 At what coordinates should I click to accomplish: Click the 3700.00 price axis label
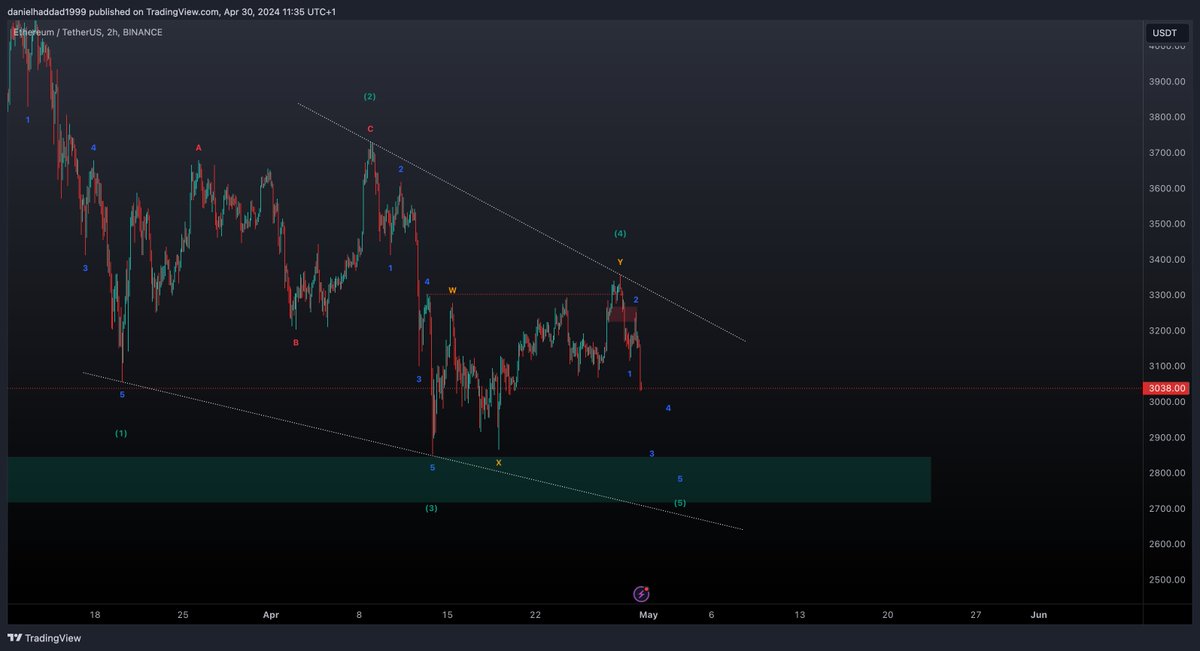coord(1167,153)
